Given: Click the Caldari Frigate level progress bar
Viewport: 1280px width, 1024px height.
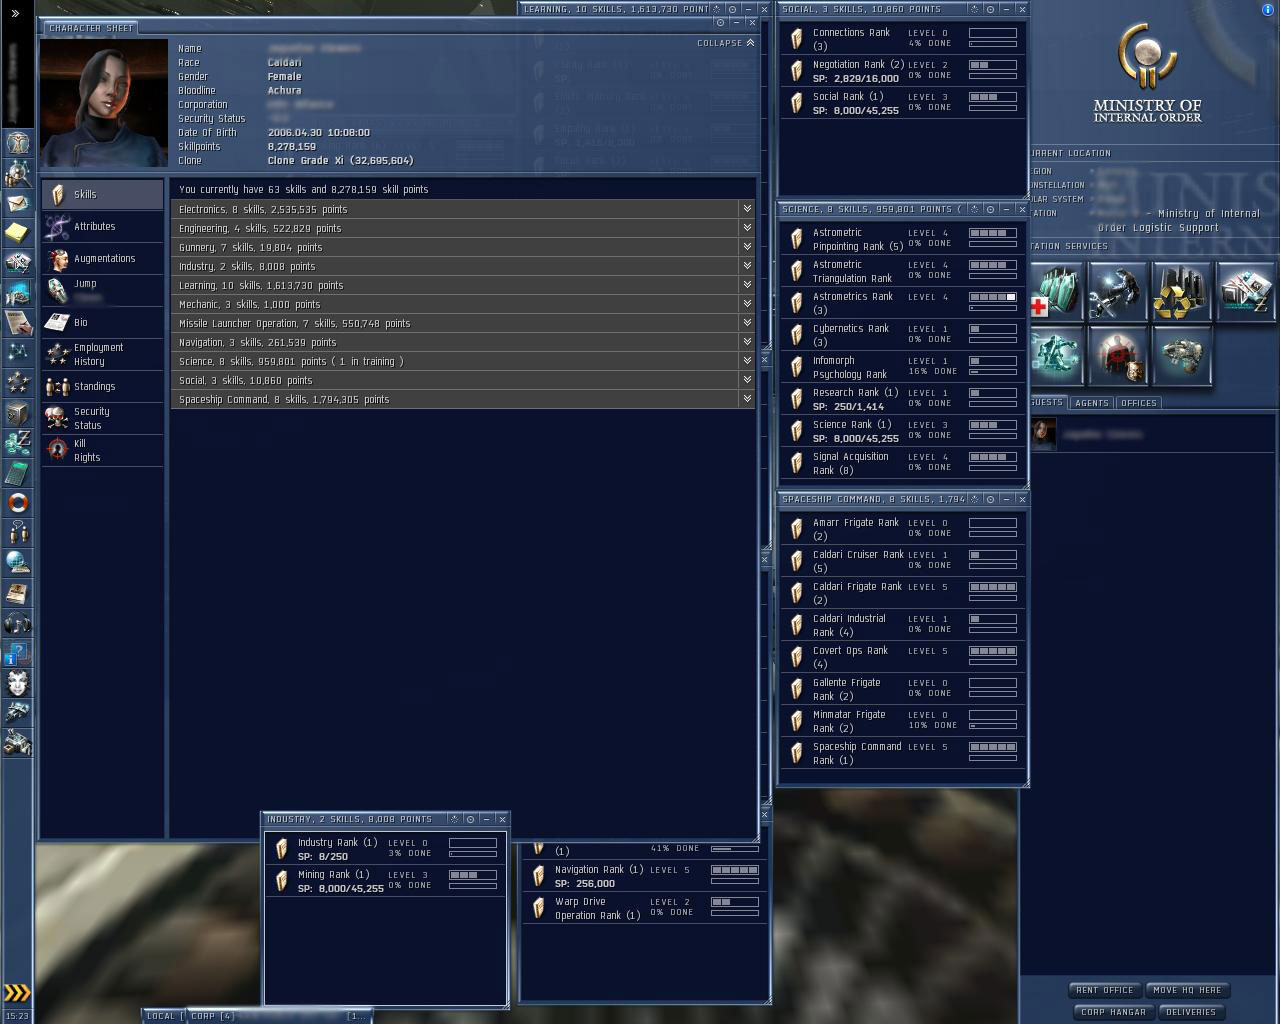Looking at the screenshot, I should click(993, 587).
